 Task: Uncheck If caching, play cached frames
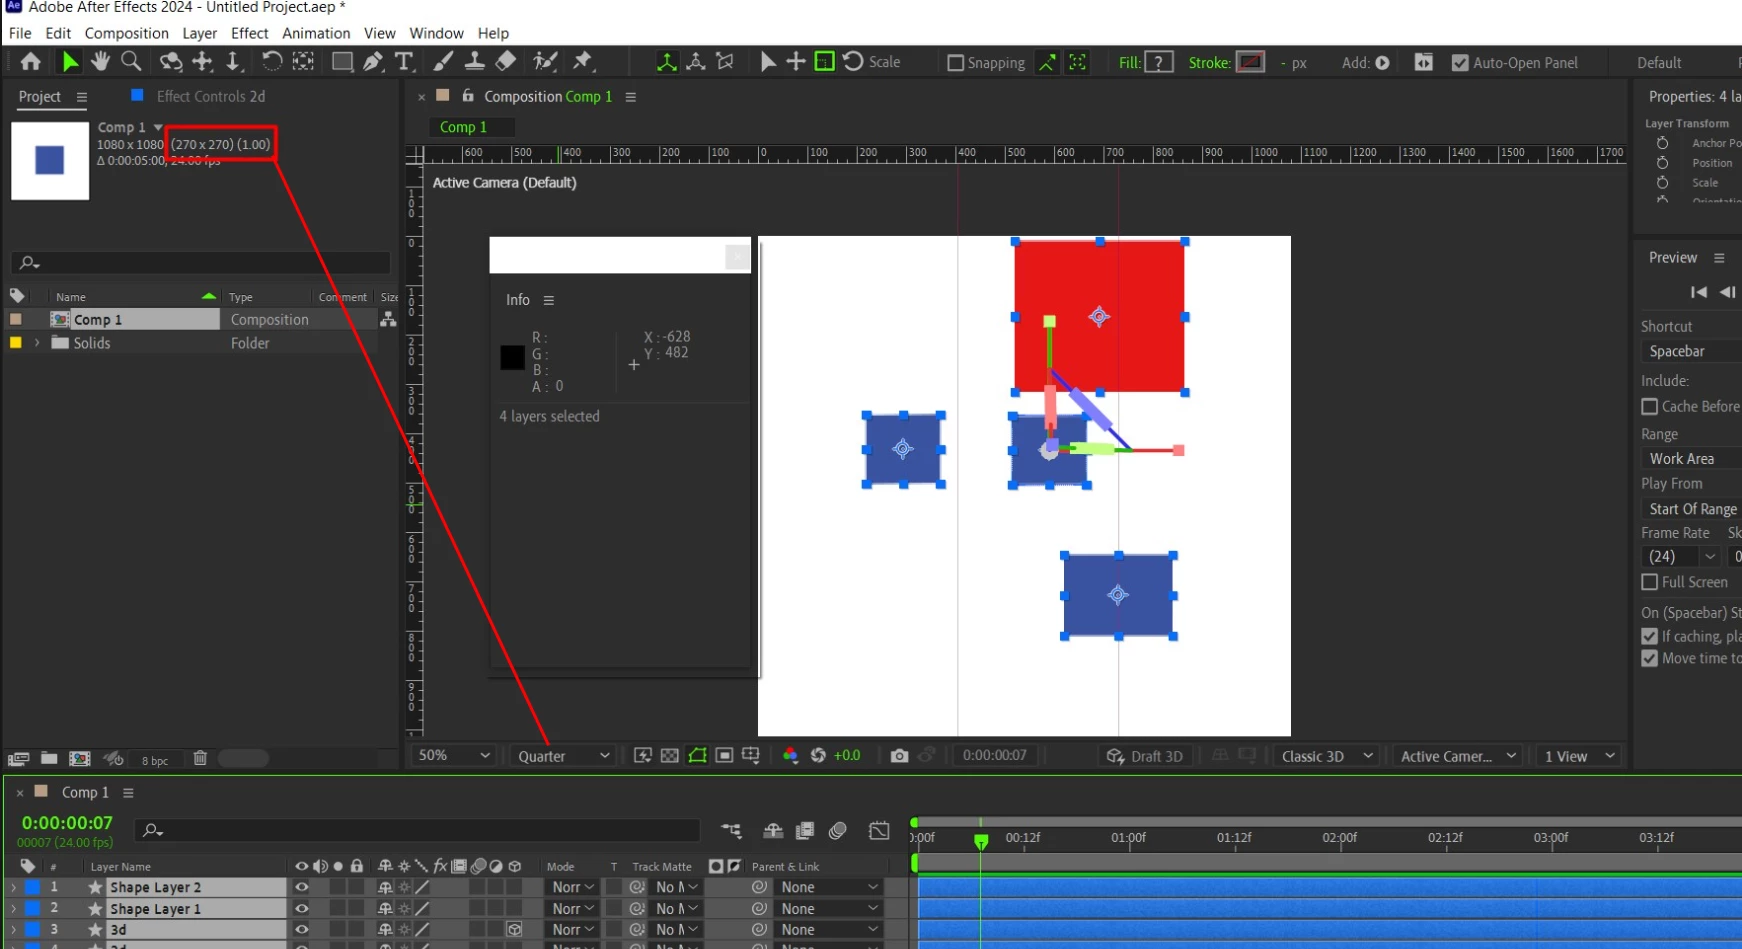tap(1650, 636)
